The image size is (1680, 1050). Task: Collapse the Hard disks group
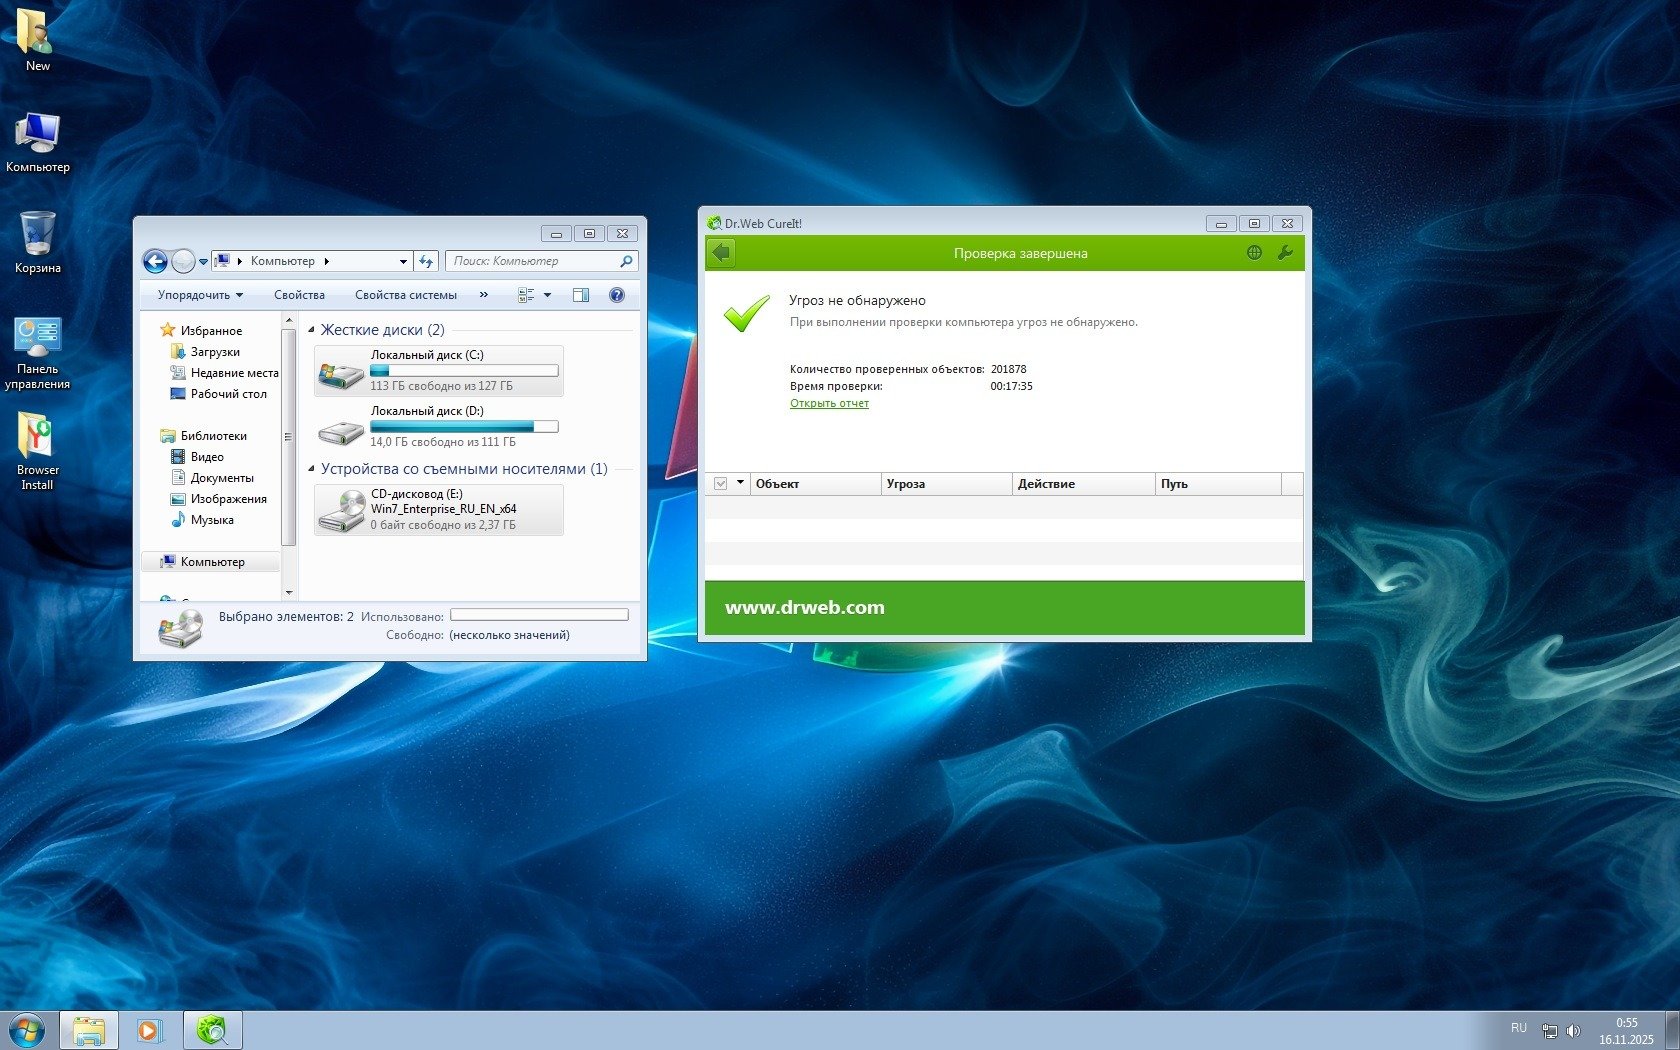311,330
